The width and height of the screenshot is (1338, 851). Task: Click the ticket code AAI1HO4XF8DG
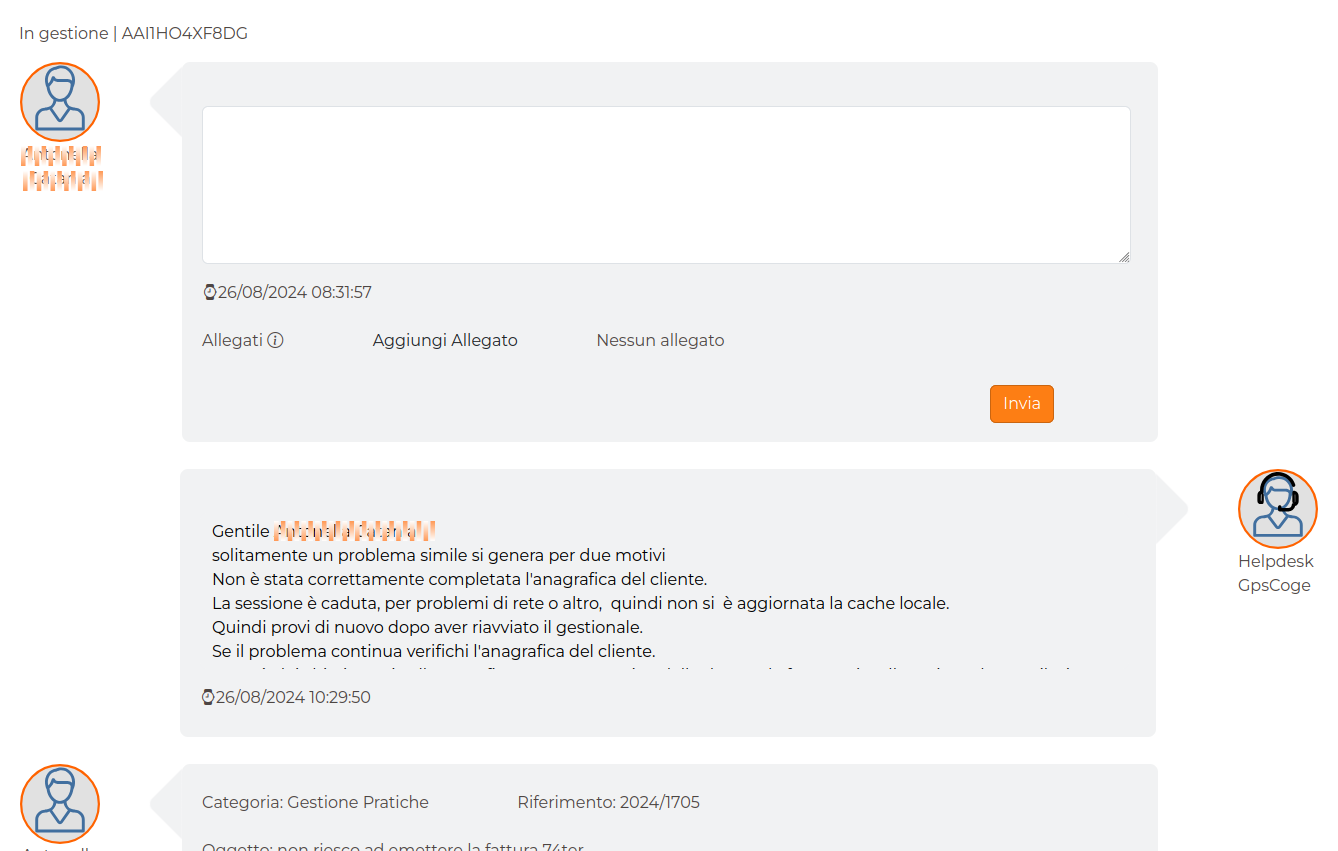pyautogui.click(x=184, y=32)
